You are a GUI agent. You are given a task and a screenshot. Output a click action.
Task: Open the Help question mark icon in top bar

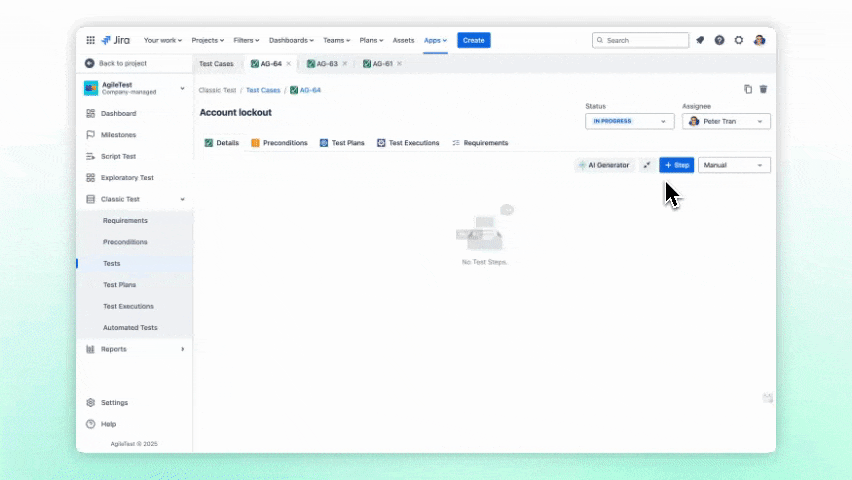click(x=719, y=40)
